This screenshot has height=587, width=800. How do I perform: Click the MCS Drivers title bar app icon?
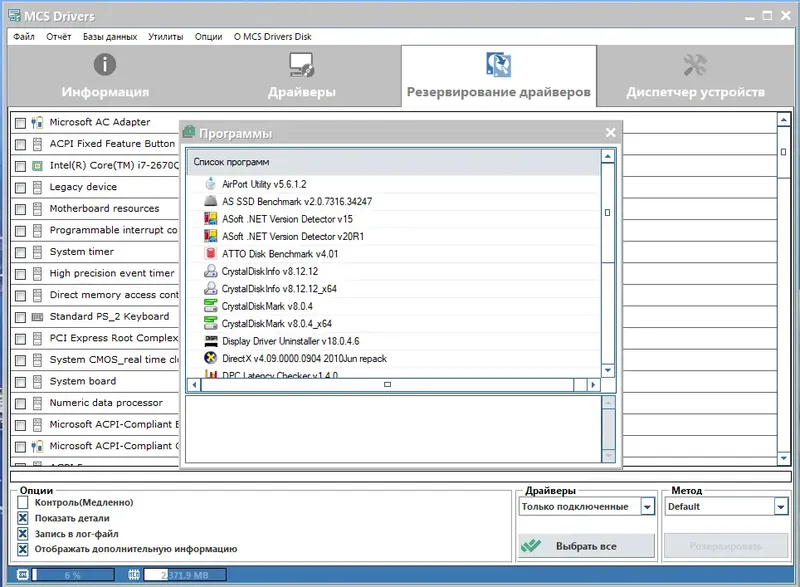coord(14,16)
